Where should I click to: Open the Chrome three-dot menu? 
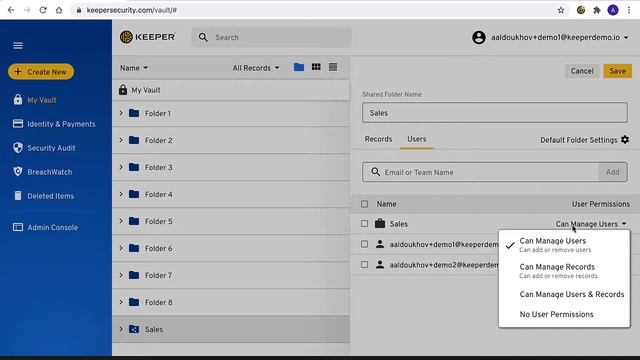point(629,10)
